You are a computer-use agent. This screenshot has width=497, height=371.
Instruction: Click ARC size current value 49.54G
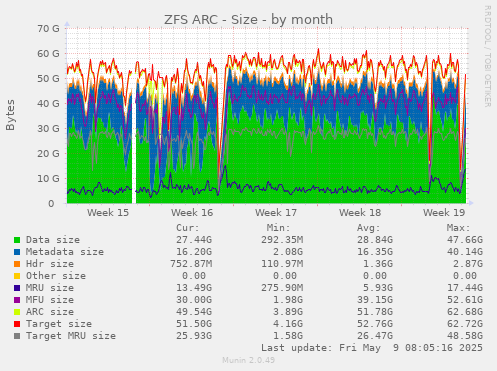pyautogui.click(x=194, y=312)
